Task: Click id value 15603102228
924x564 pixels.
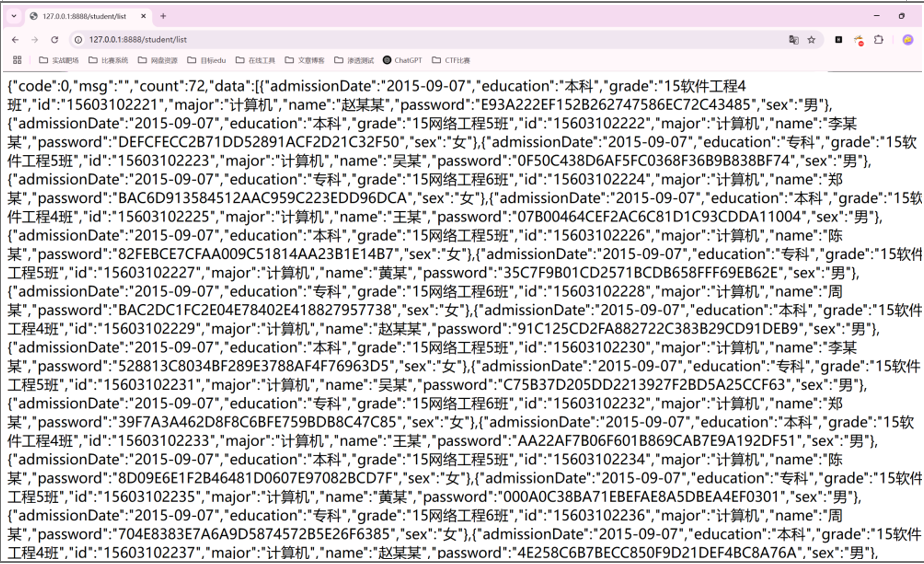Action: click(599, 292)
